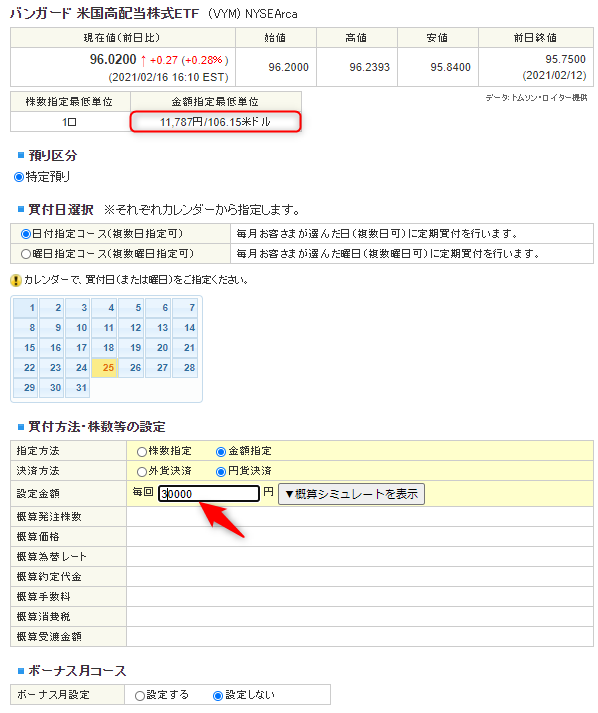This screenshot has height=713, width=598.
Task: Toggle highlighted day 25 in calendar
Action: 104,368
